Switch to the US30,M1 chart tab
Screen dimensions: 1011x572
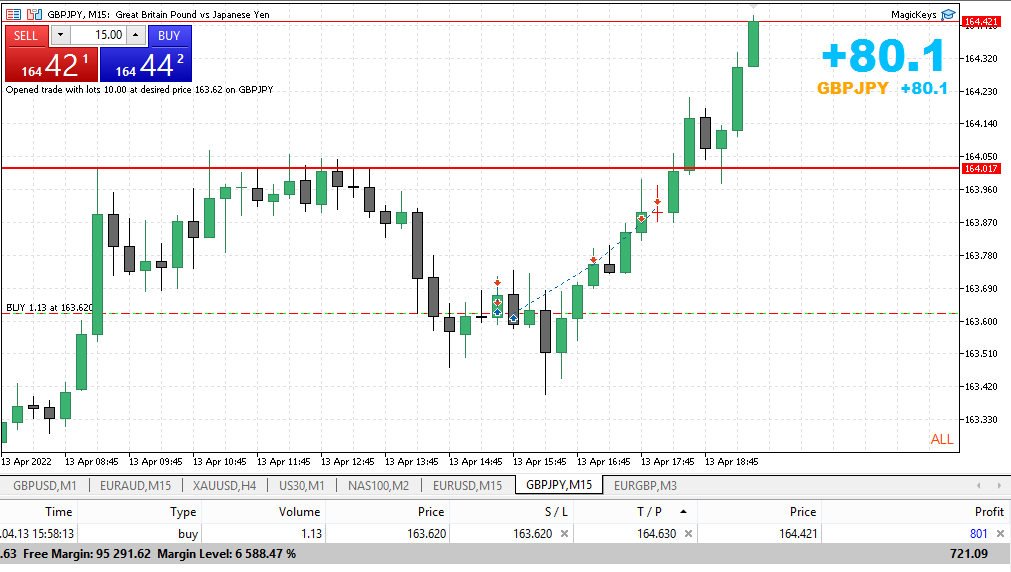[302, 486]
